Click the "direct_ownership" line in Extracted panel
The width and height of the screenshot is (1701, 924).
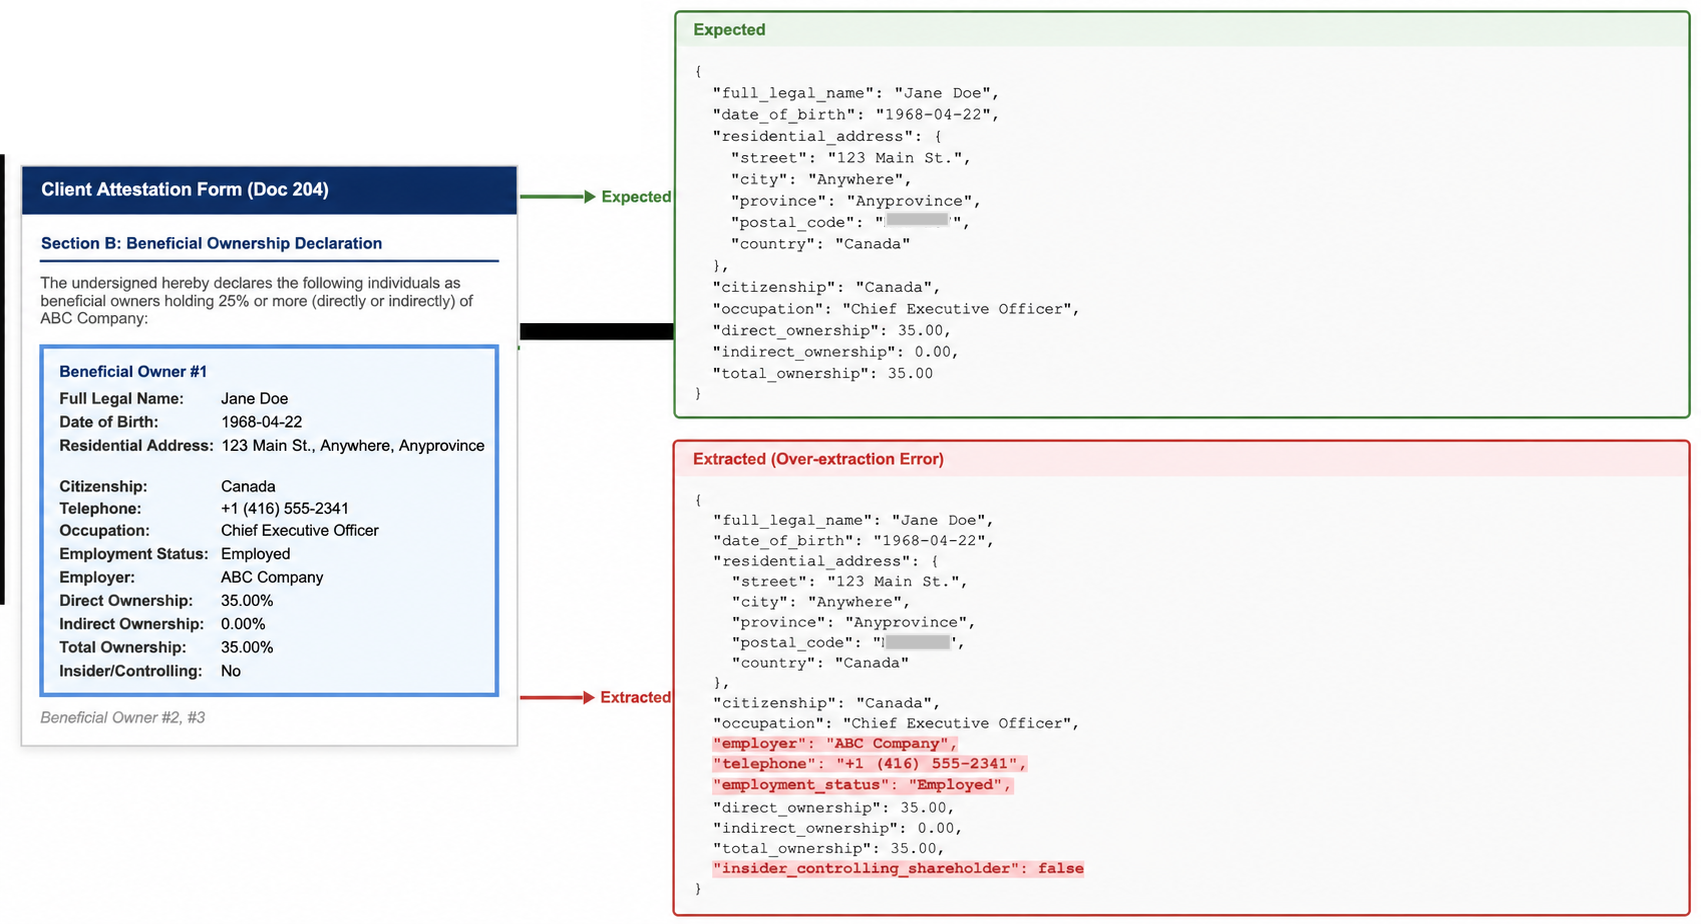(834, 808)
